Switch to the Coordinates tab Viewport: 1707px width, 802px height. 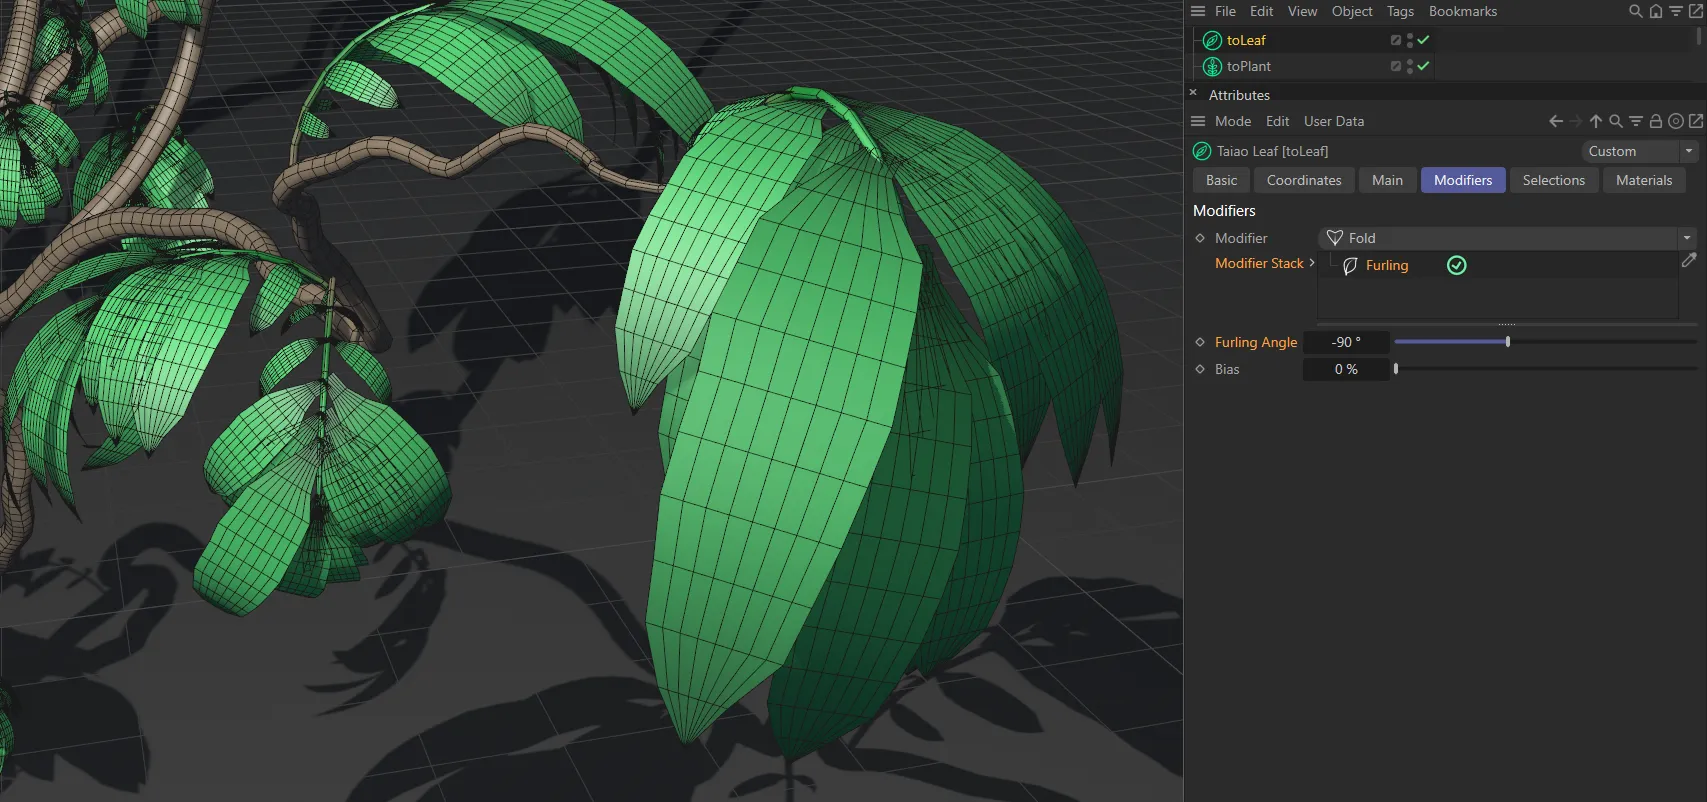(1304, 180)
